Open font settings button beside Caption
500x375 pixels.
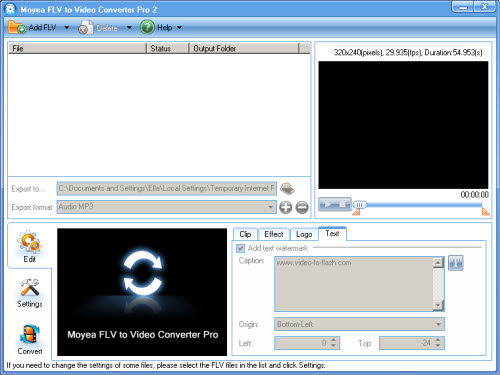point(455,263)
